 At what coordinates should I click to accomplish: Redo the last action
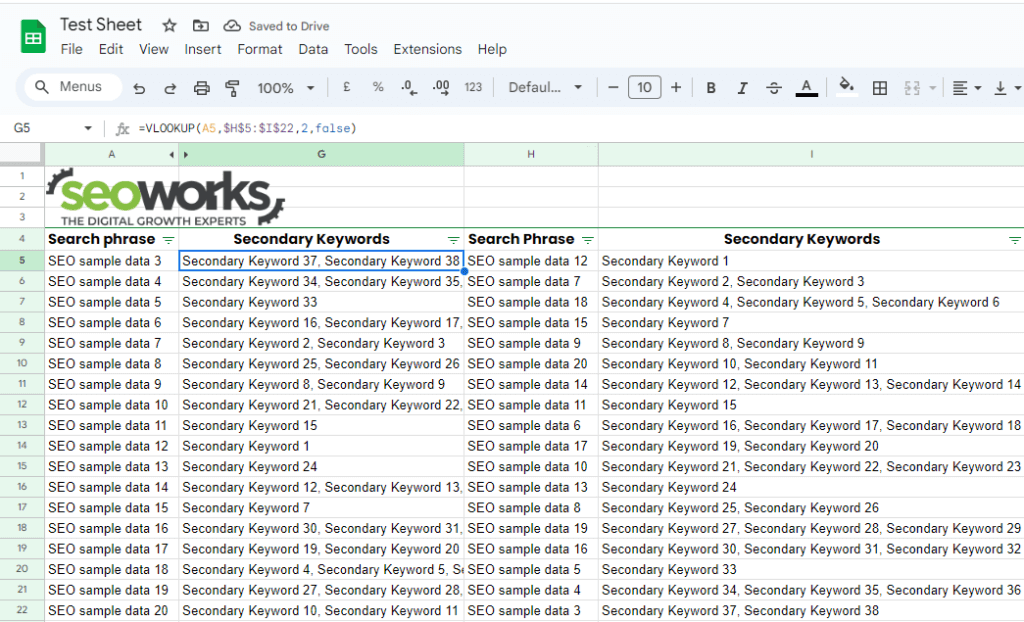point(170,88)
